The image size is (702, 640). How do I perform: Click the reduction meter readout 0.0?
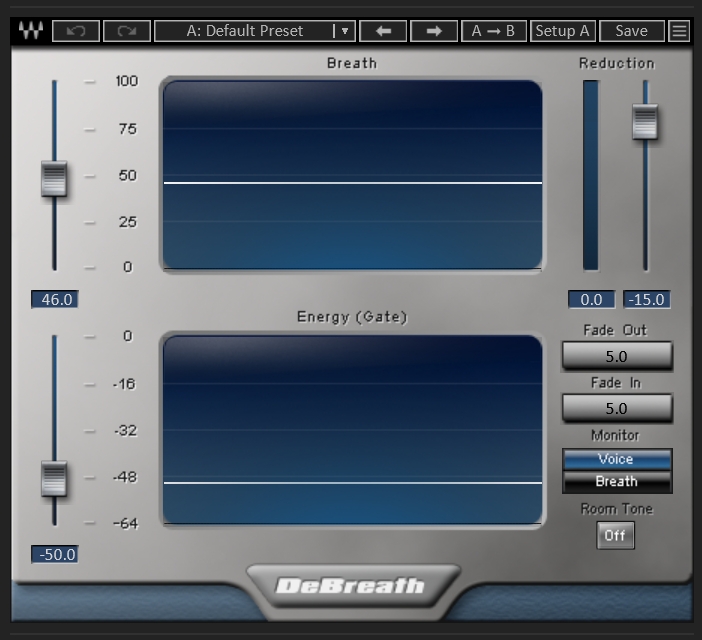591,299
